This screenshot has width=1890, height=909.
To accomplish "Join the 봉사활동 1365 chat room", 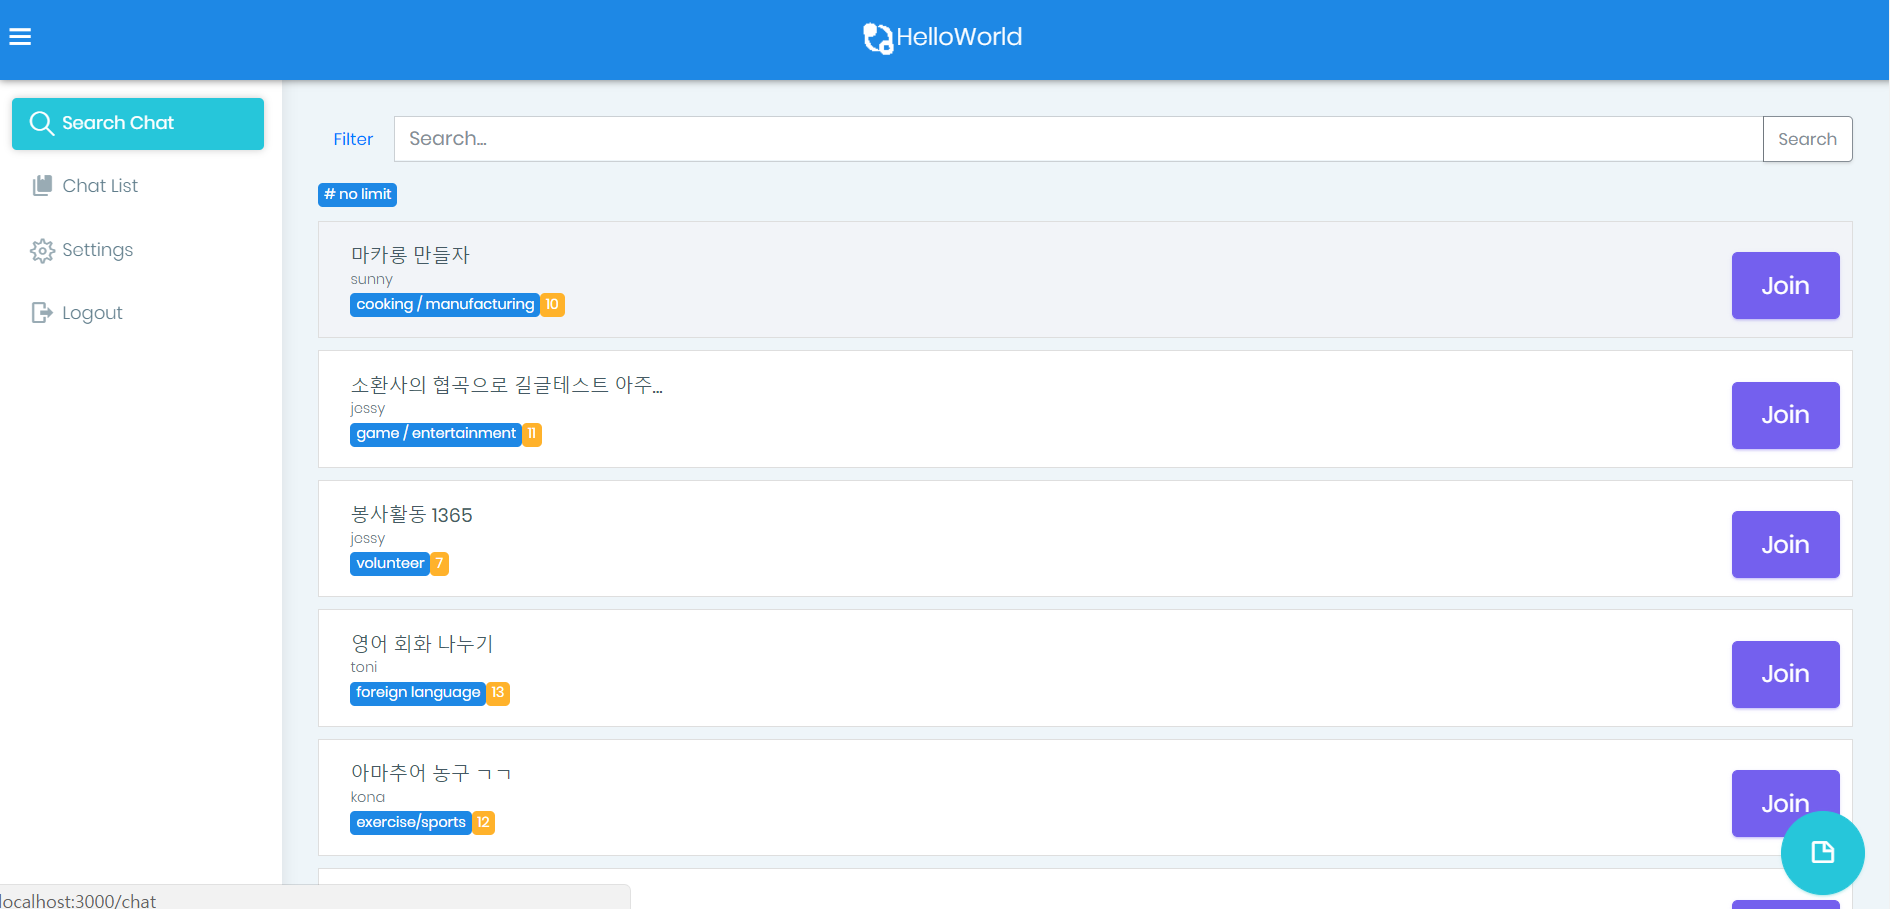I will 1785,544.
